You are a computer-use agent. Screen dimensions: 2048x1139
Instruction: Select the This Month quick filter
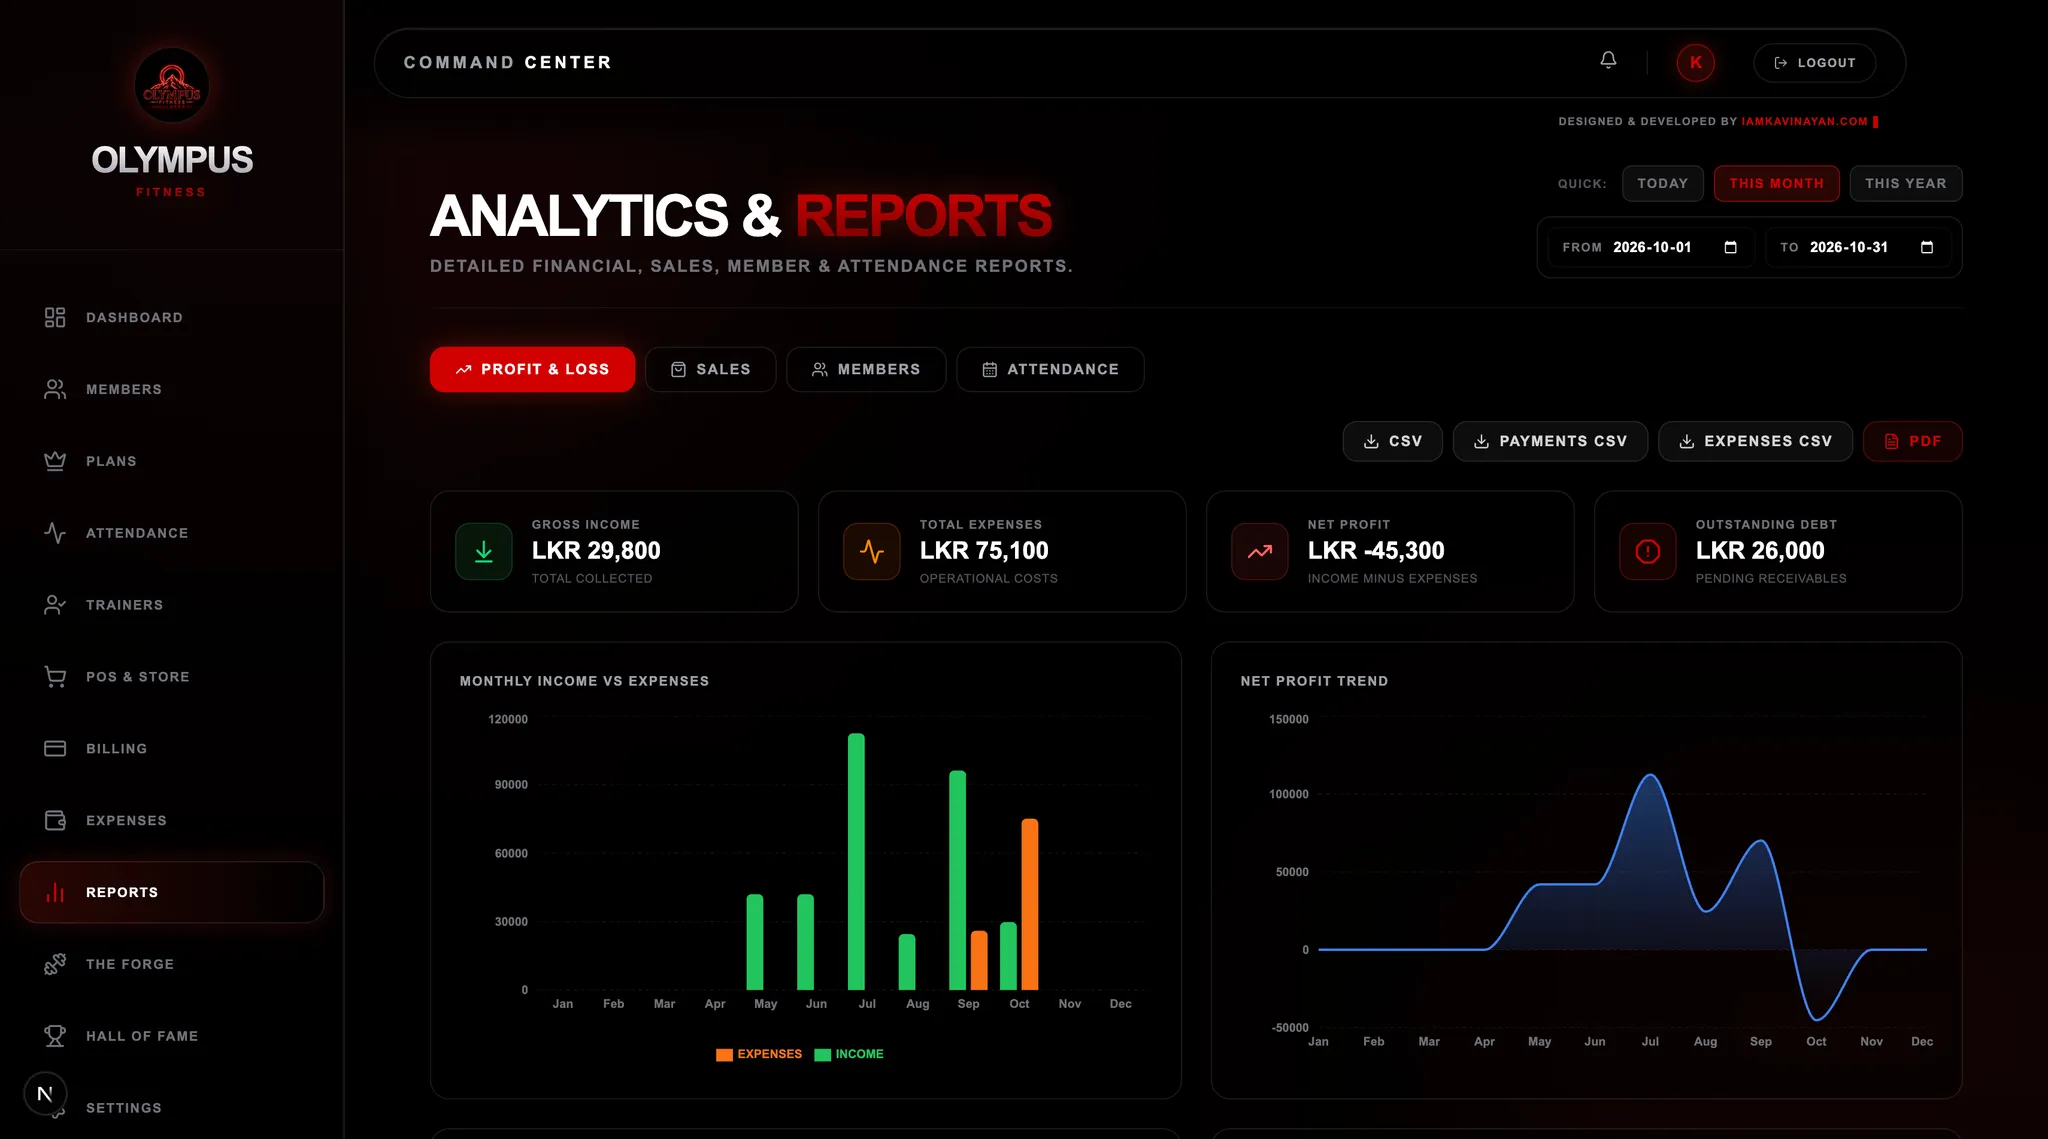coord(1776,183)
